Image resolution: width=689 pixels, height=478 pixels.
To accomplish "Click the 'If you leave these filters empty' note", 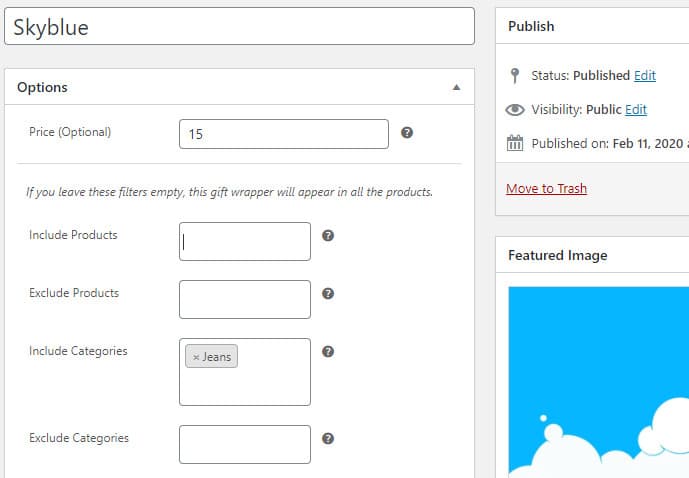I will coord(229,192).
